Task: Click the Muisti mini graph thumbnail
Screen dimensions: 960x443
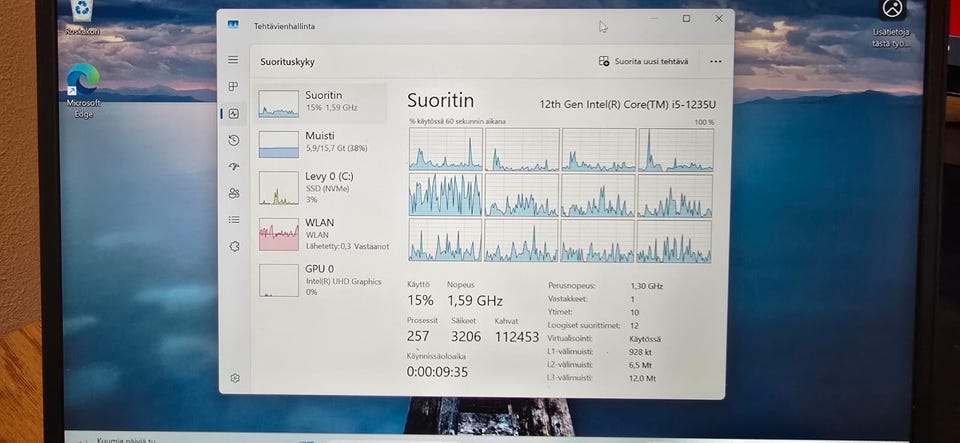Action: (x=279, y=144)
